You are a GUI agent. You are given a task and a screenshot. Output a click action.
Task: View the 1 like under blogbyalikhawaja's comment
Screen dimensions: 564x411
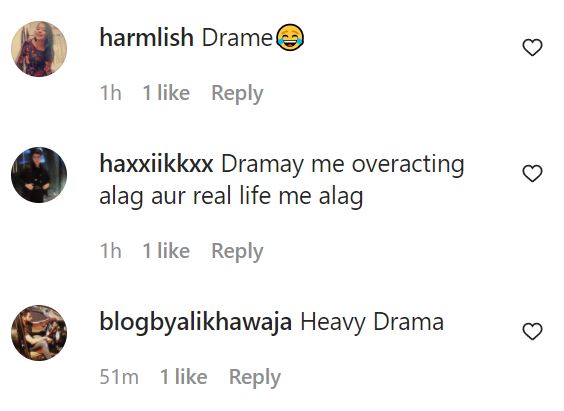(x=184, y=377)
